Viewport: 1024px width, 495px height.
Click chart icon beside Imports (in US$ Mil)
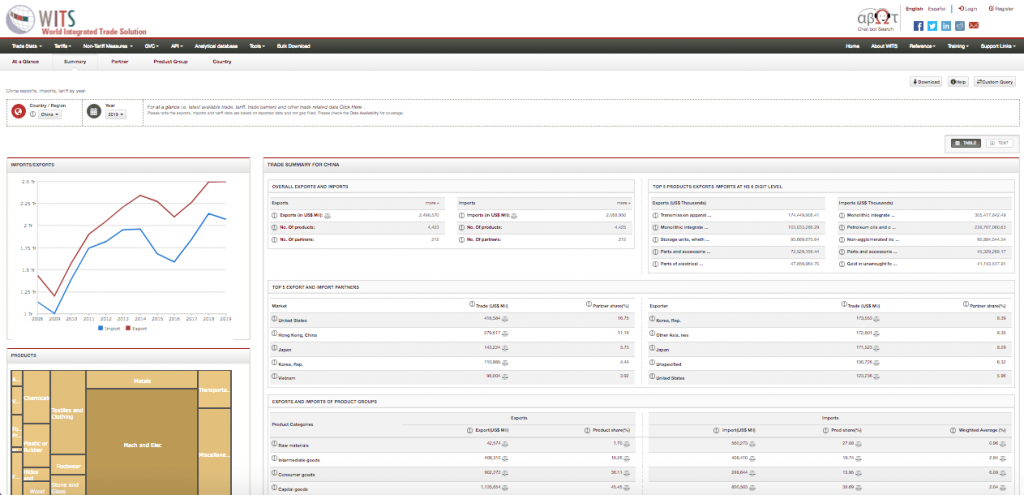(x=515, y=216)
